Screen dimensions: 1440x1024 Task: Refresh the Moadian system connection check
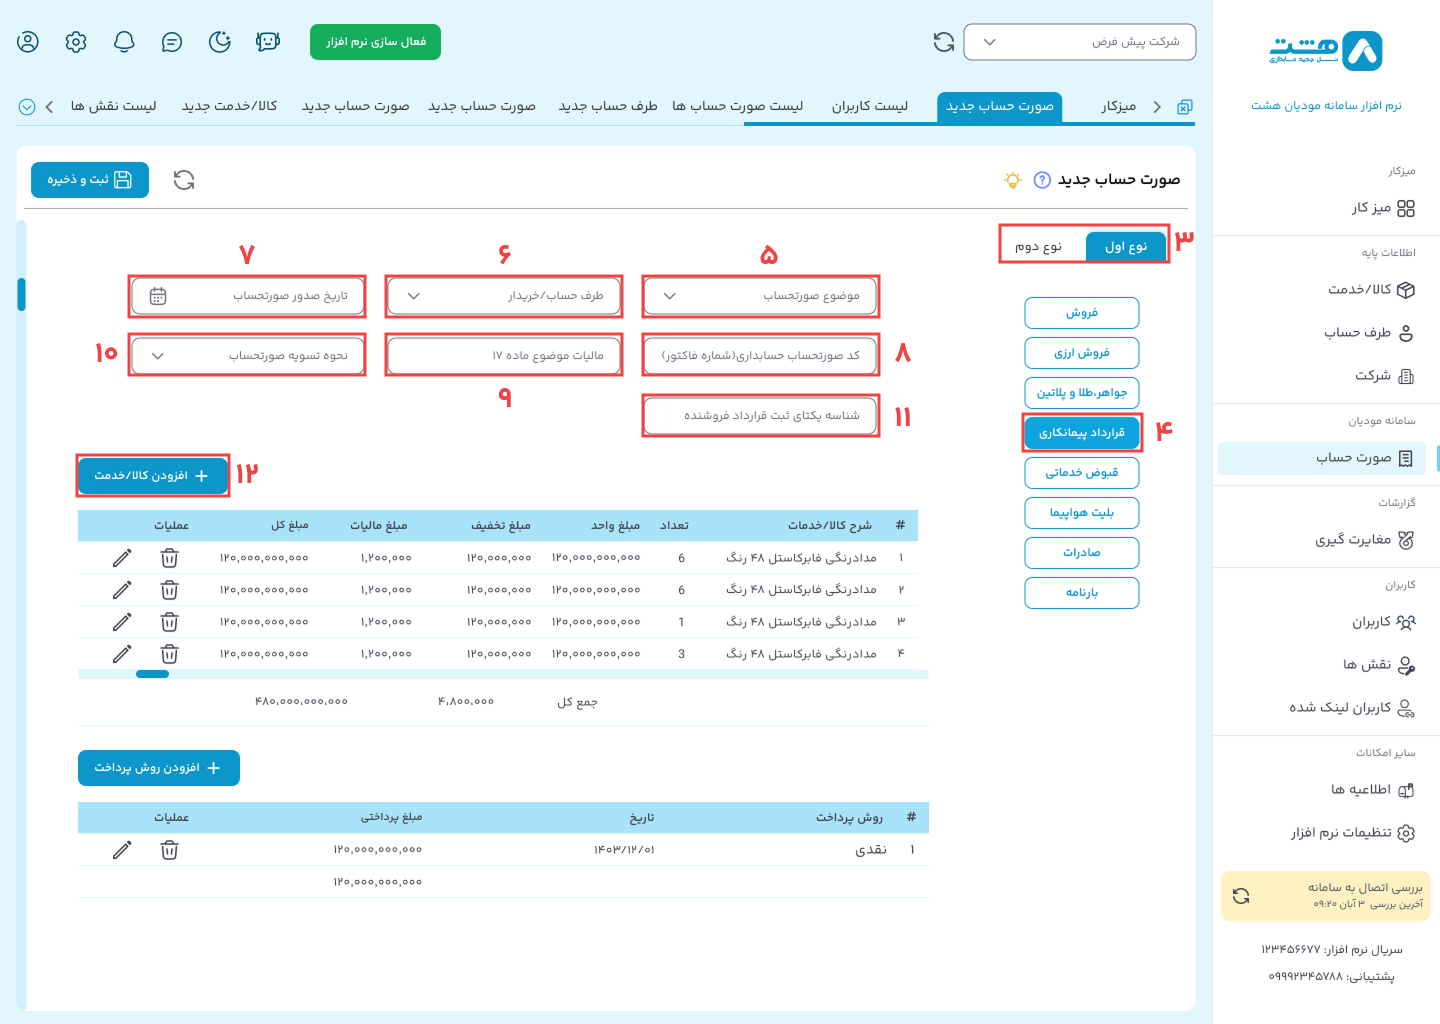1241,896
